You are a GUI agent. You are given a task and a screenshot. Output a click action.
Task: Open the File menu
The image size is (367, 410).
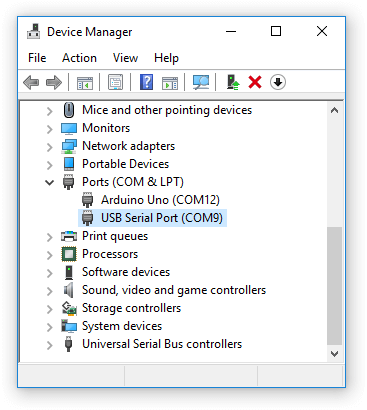pos(37,58)
